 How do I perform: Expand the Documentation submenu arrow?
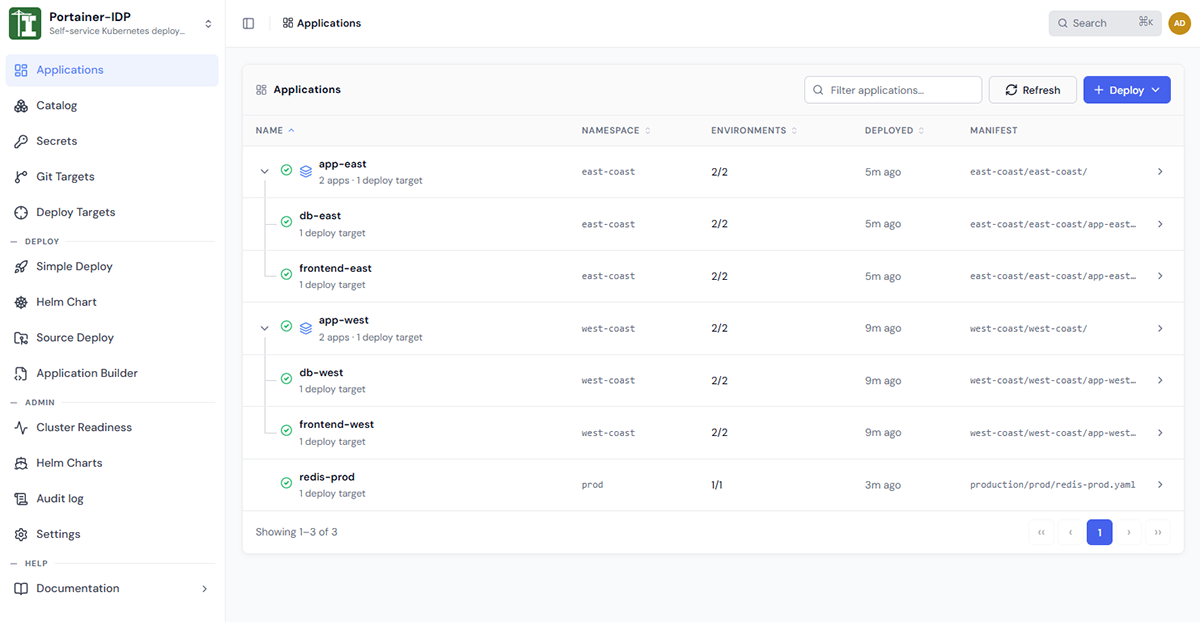[x=205, y=589]
